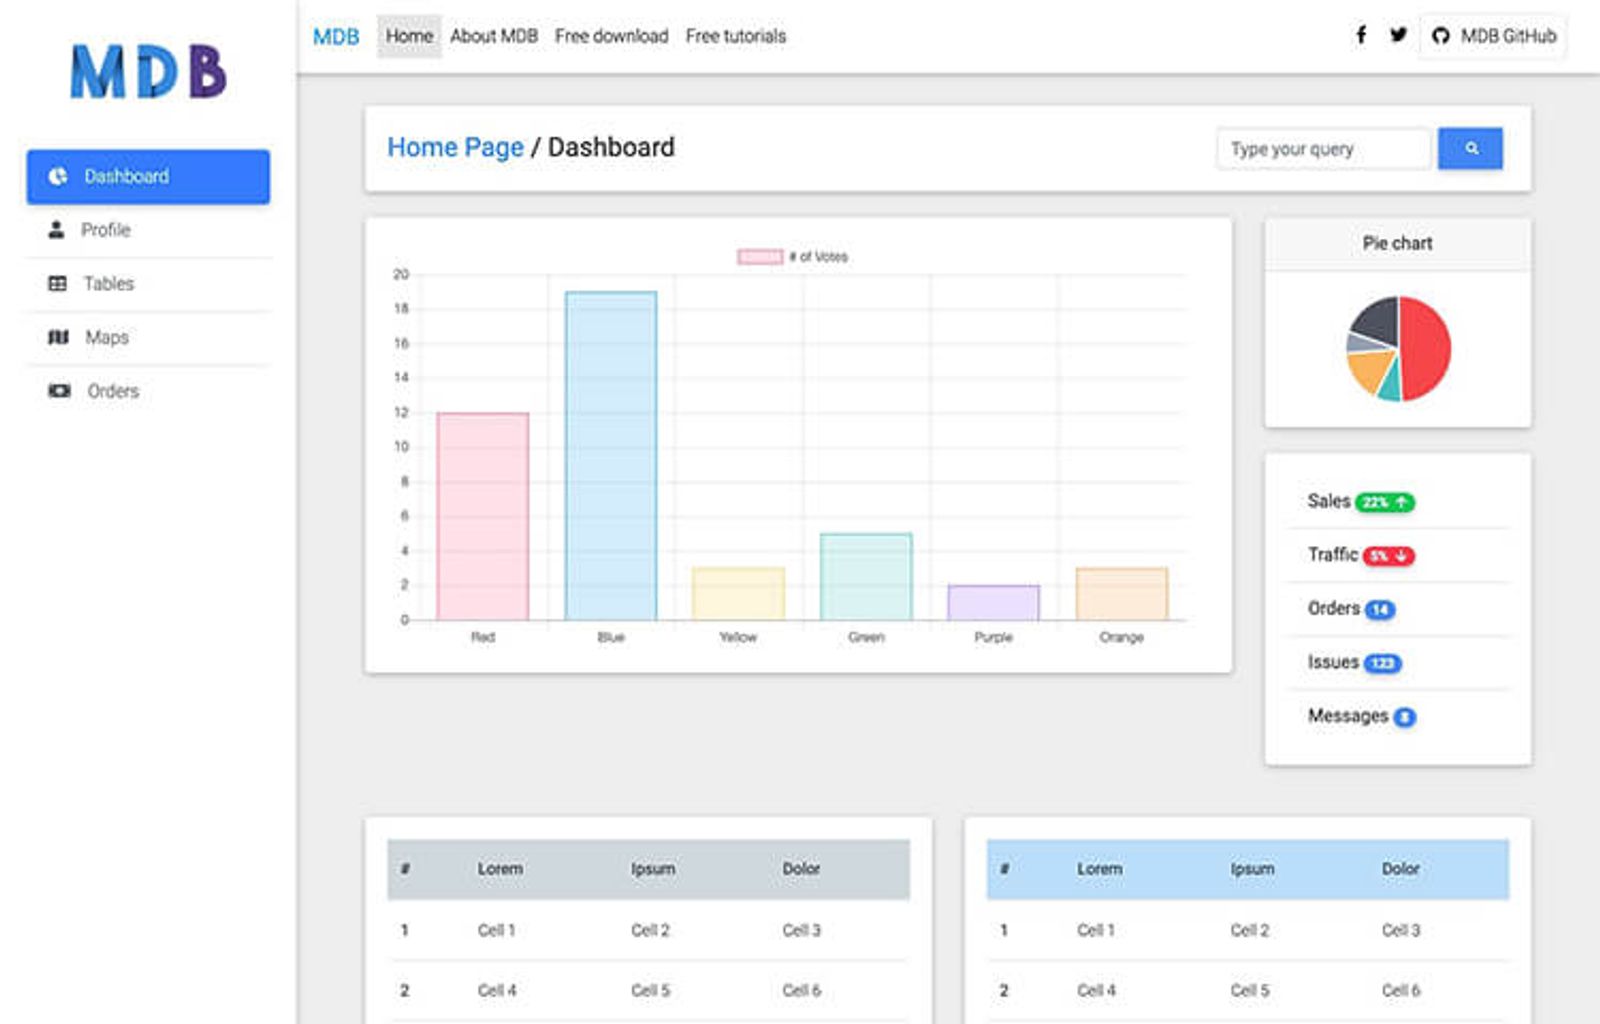Click the MDB logo in the sidebar
Viewport: 1600px width, 1024px height.
[x=148, y=71]
